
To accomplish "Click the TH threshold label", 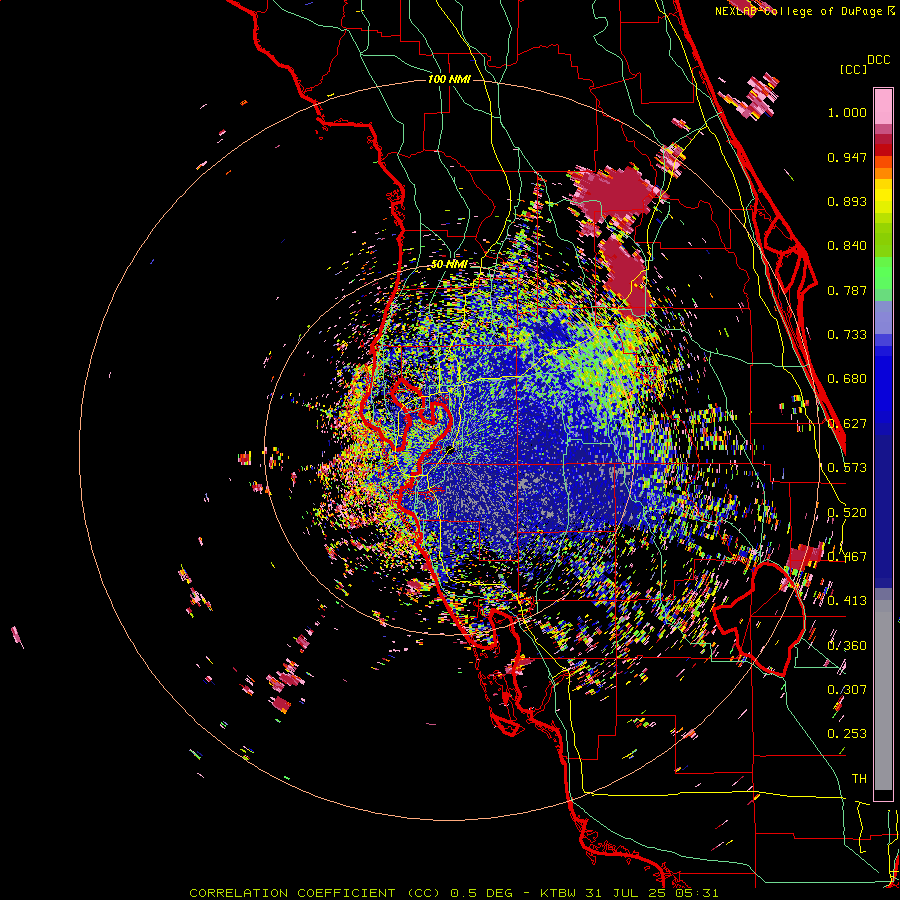I will 859,779.
